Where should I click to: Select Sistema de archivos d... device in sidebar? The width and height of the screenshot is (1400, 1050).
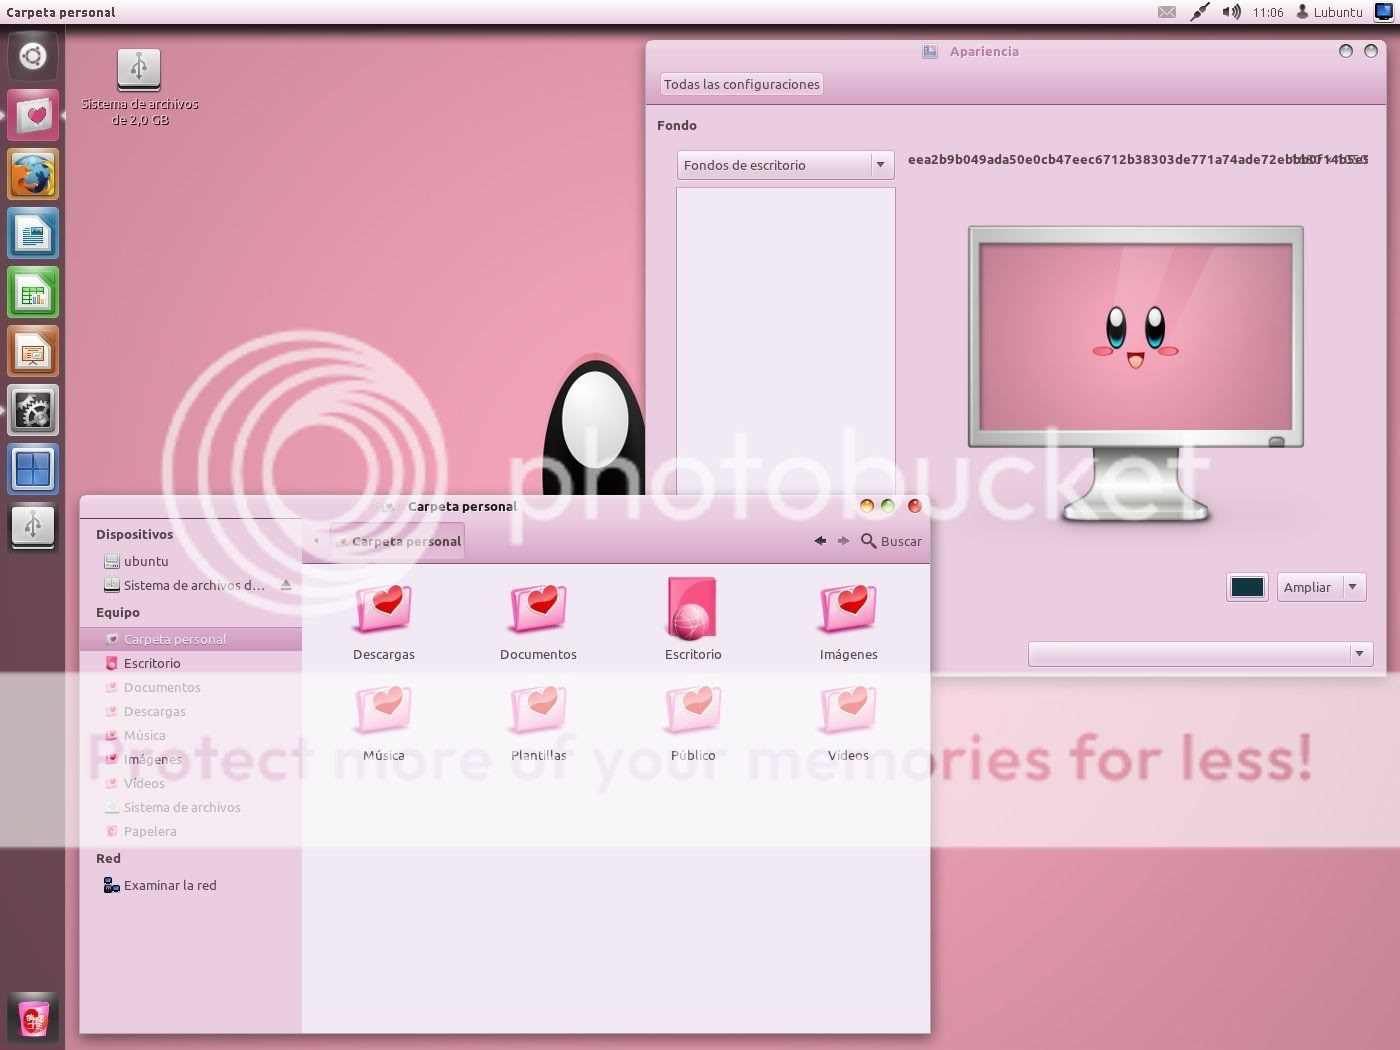pos(190,585)
